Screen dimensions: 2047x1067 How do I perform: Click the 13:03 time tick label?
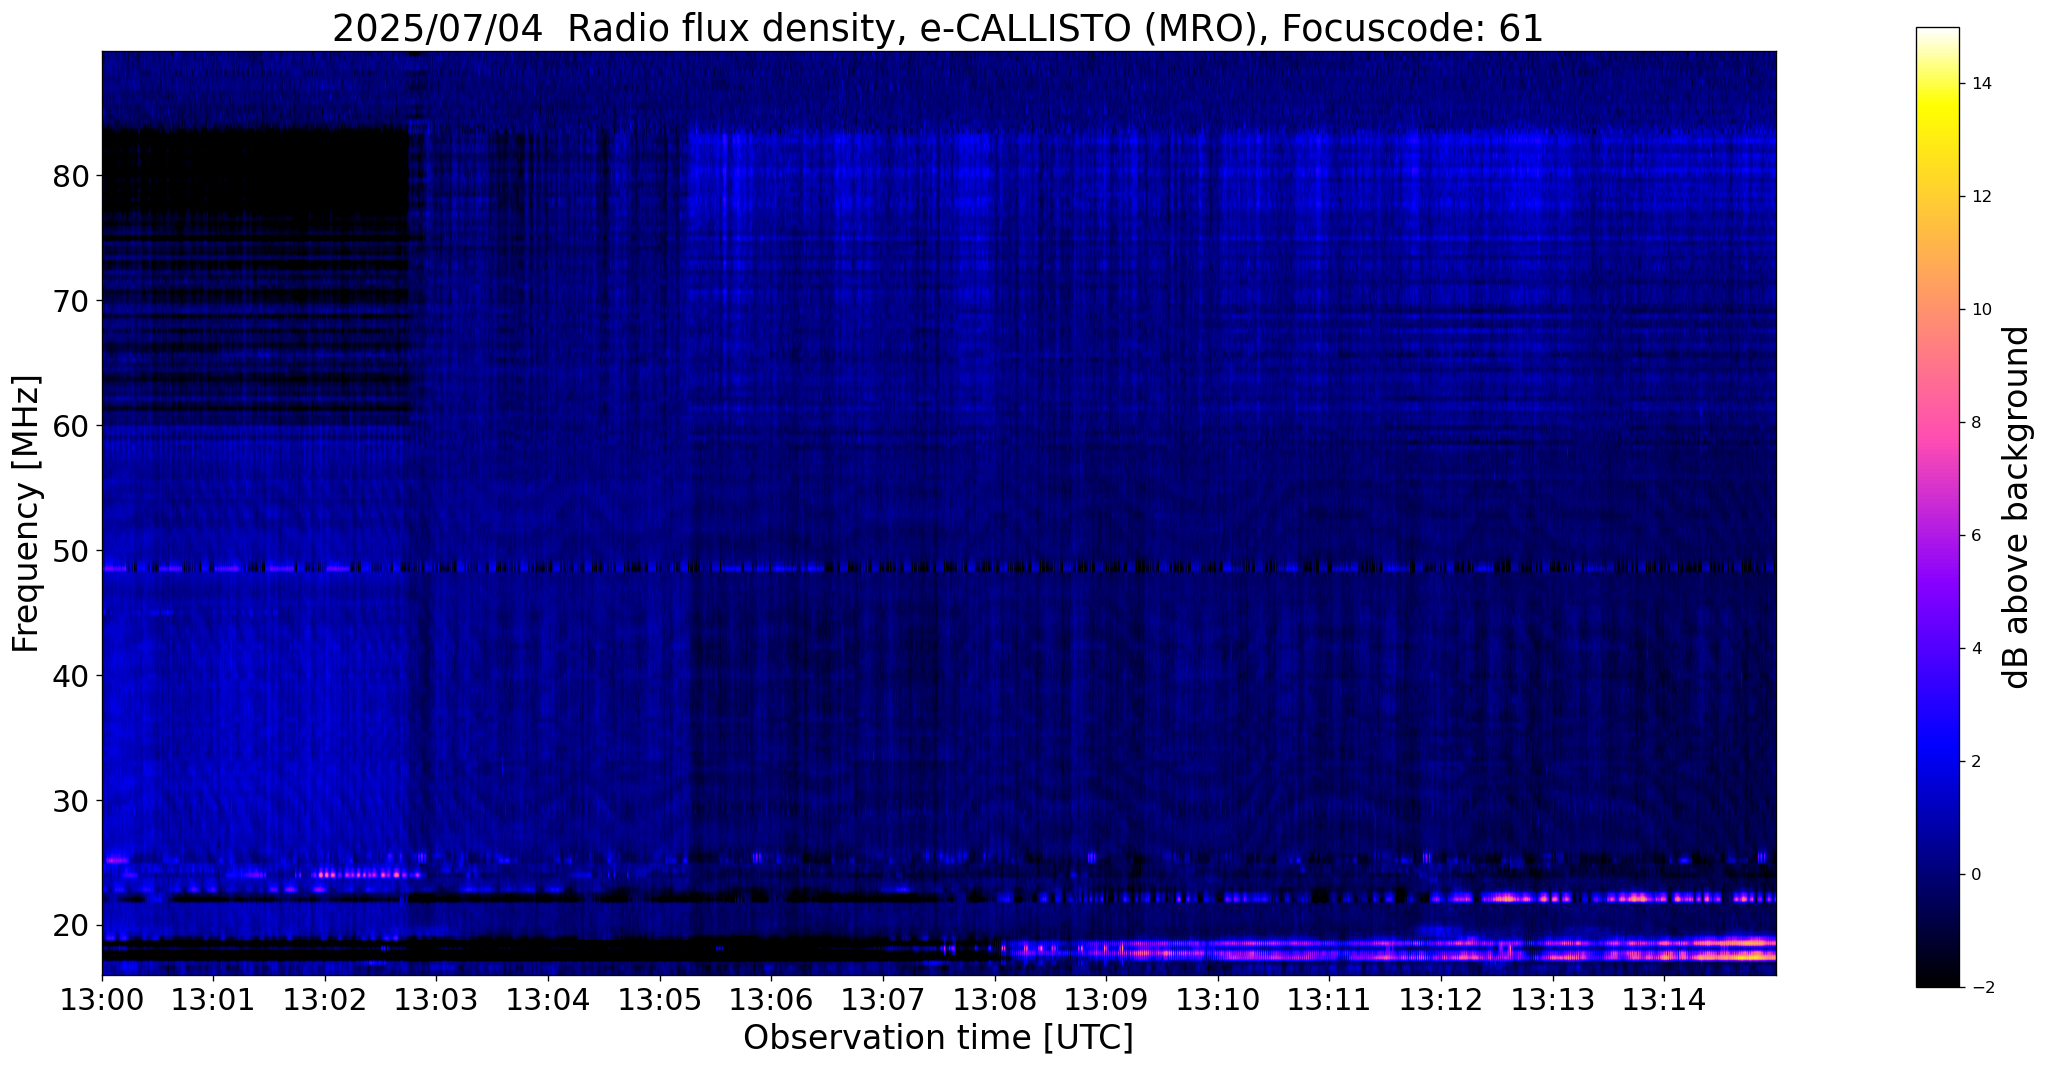tap(436, 1000)
